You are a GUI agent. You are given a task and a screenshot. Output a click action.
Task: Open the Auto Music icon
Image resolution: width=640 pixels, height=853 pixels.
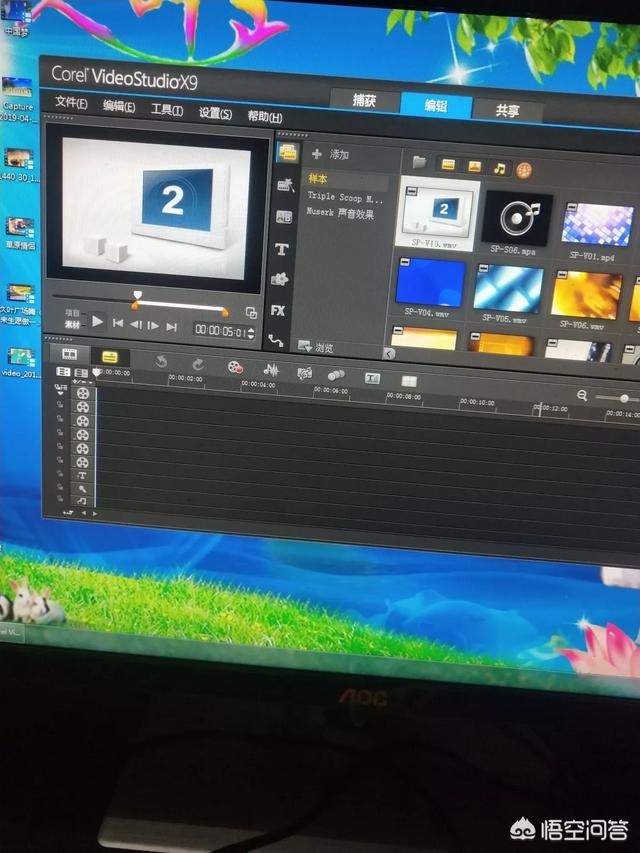coord(304,373)
